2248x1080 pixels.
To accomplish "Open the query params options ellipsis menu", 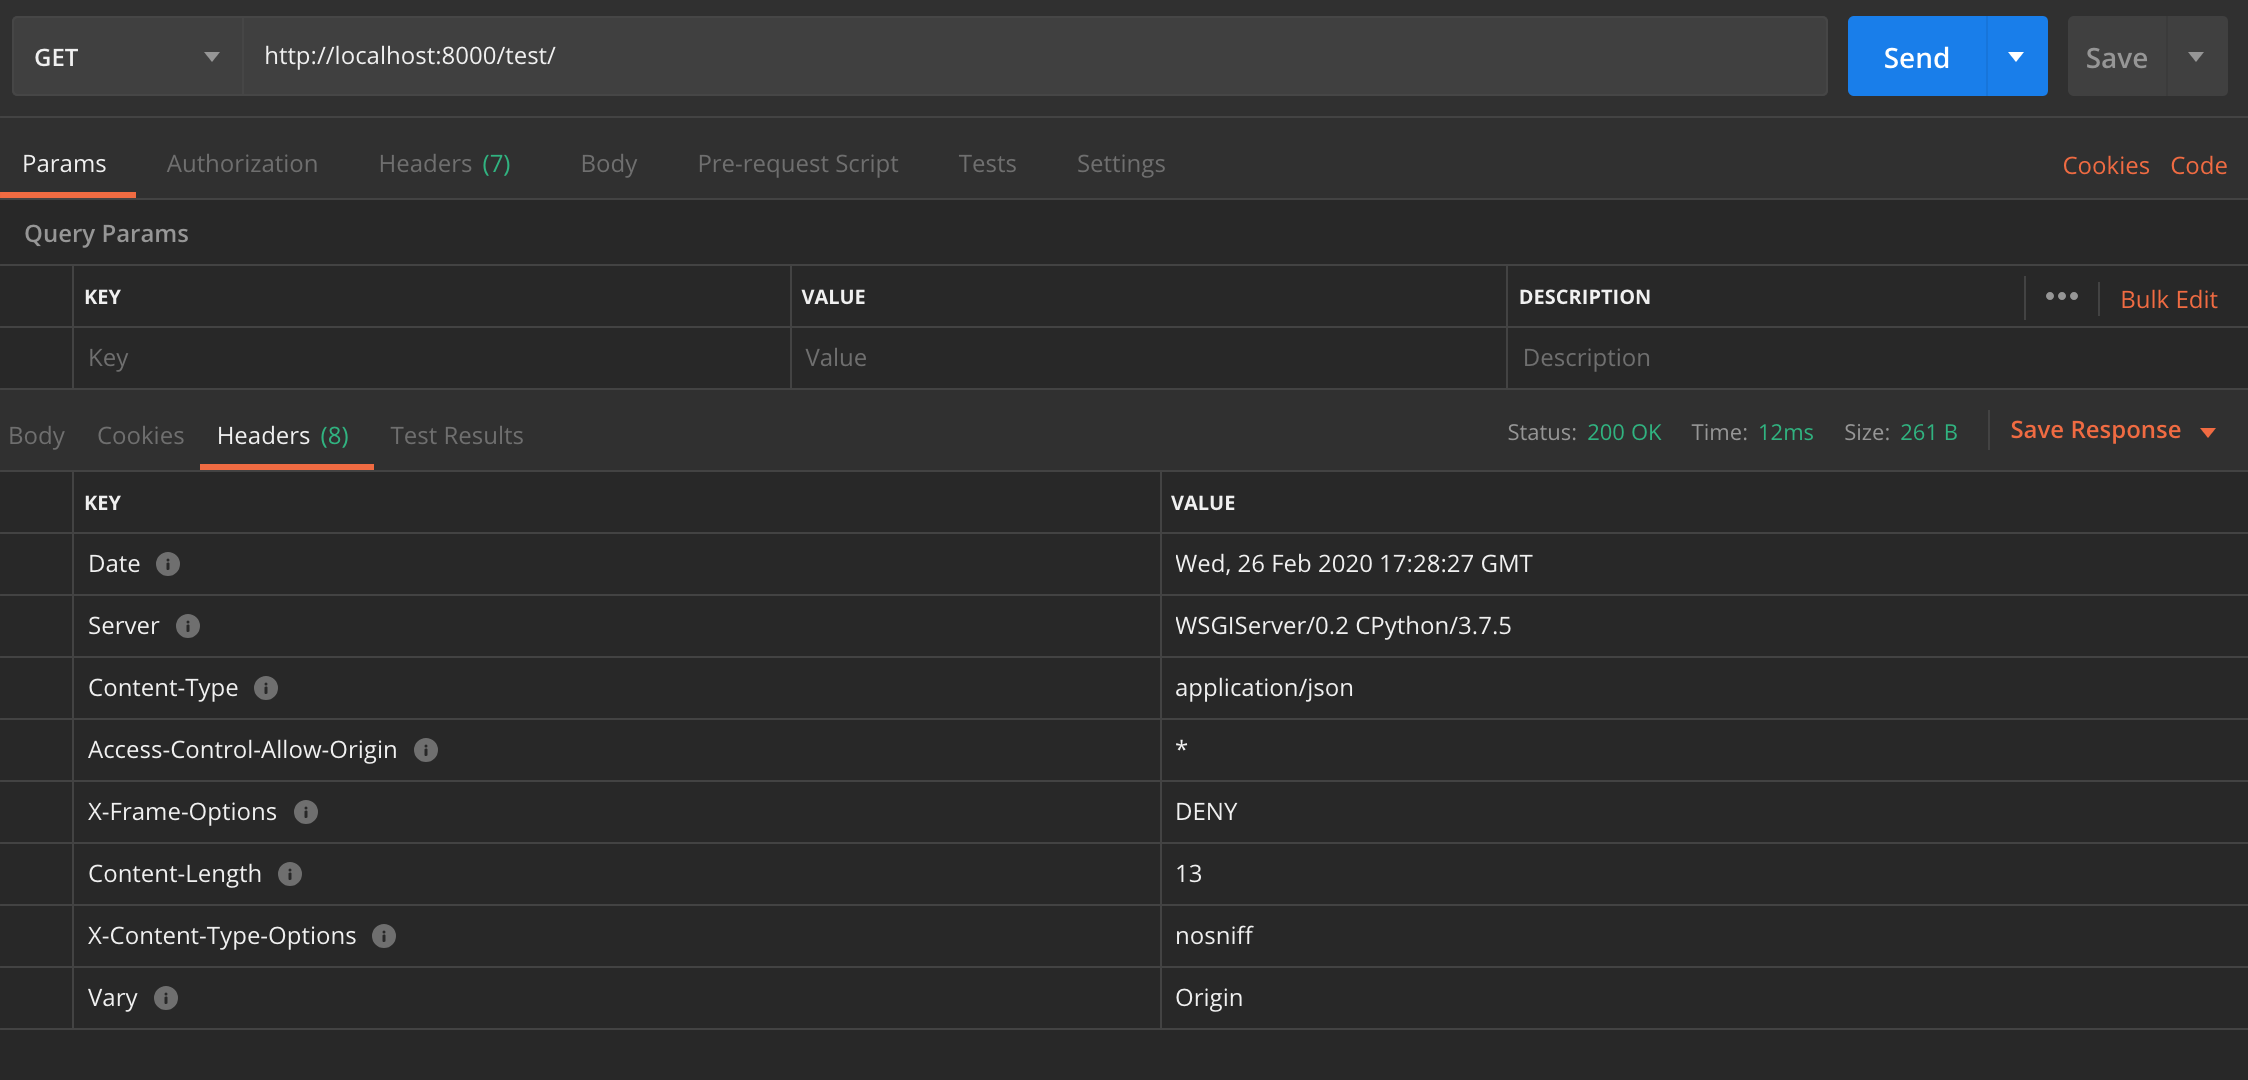I will (2062, 297).
